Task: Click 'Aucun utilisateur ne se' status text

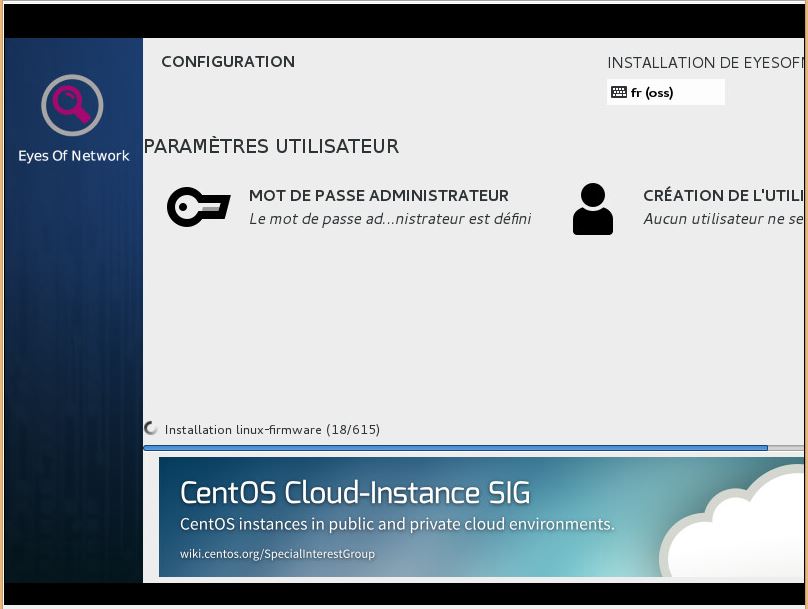Action: [x=723, y=219]
